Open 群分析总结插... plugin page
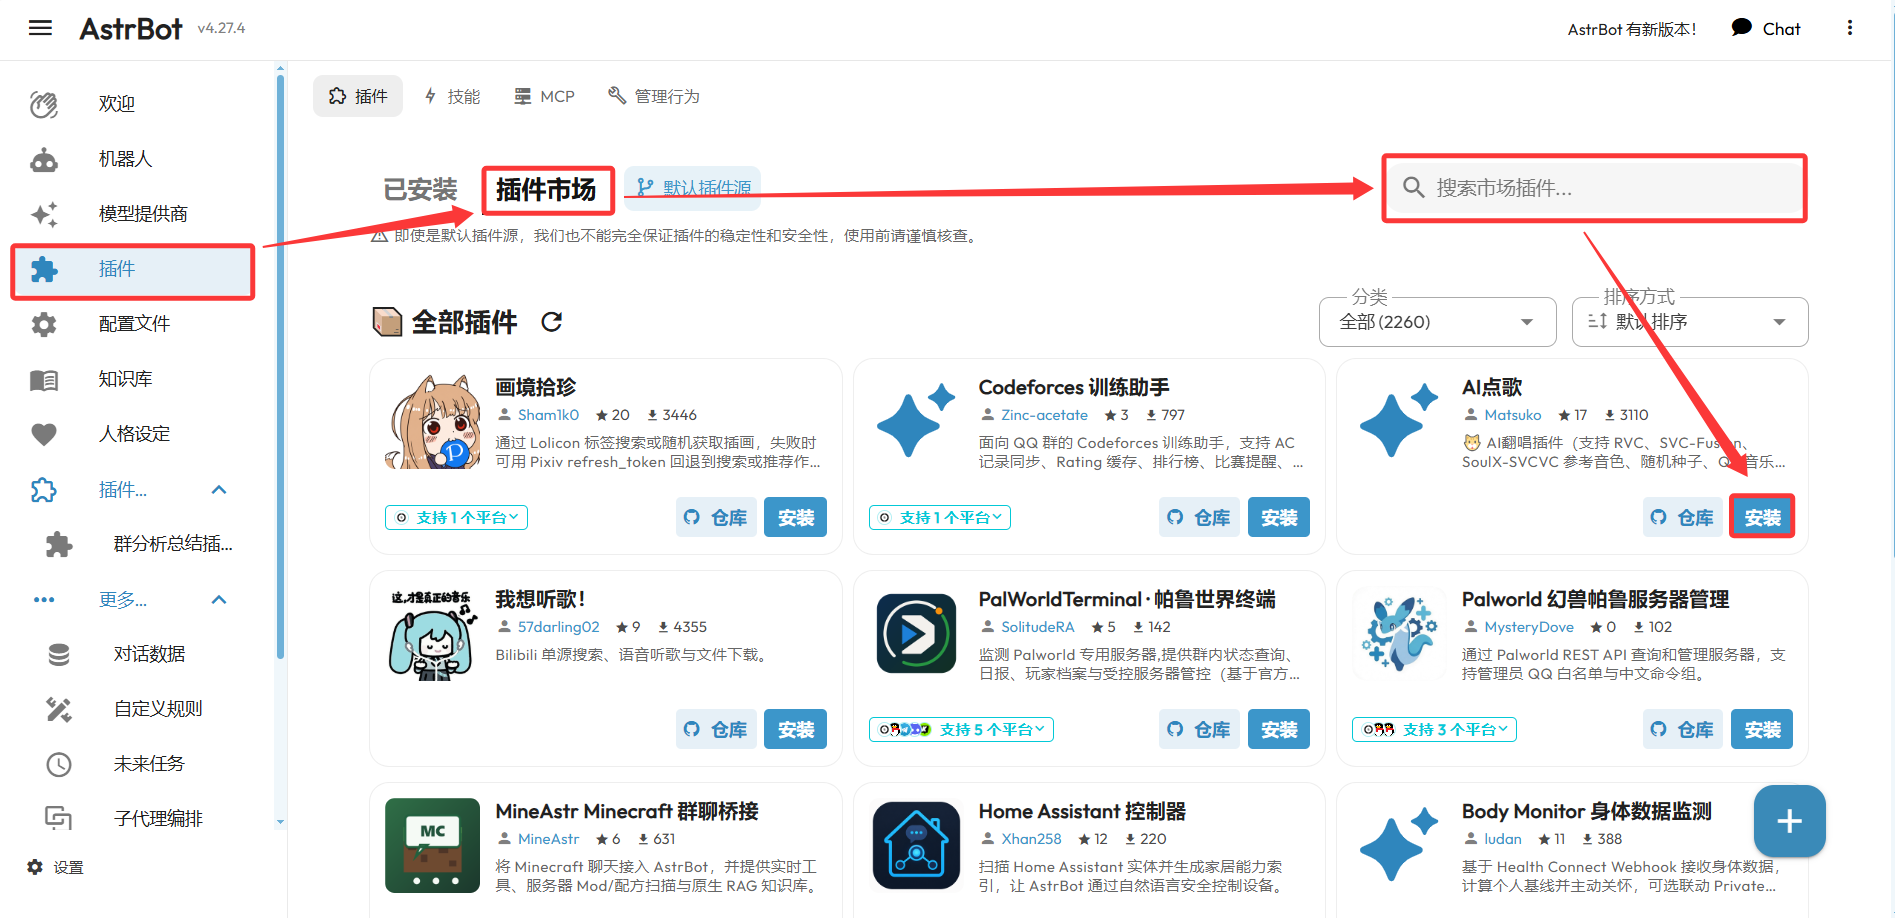 click(x=139, y=544)
